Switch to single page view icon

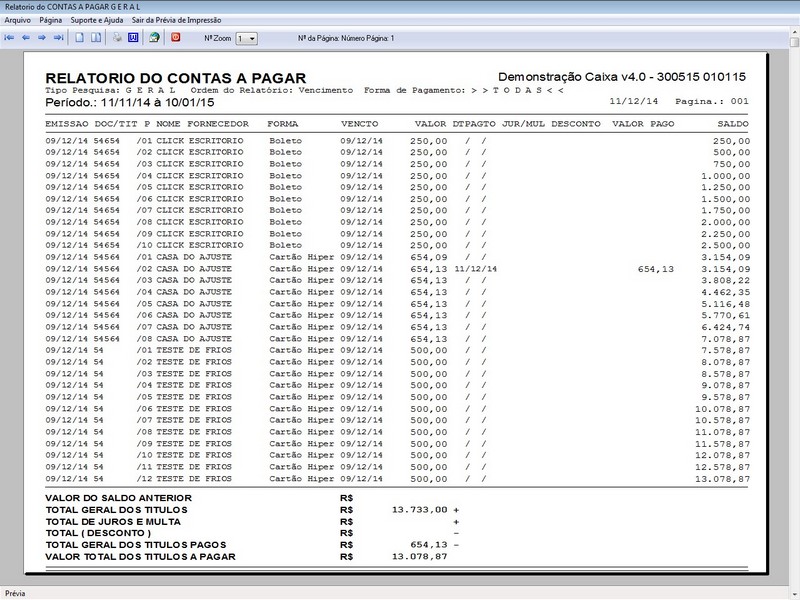pos(80,38)
